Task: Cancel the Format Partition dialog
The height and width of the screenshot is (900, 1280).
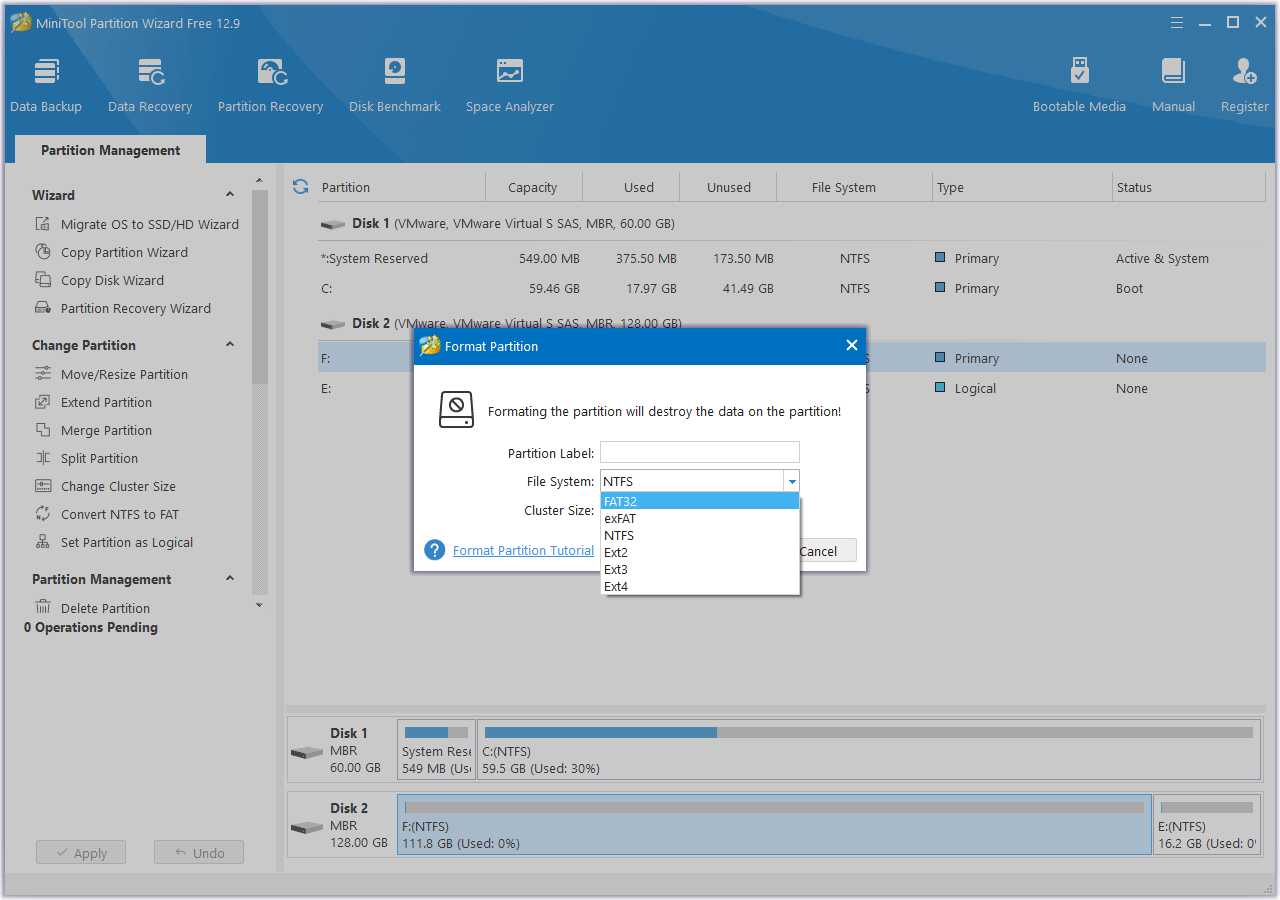Action: click(827, 551)
